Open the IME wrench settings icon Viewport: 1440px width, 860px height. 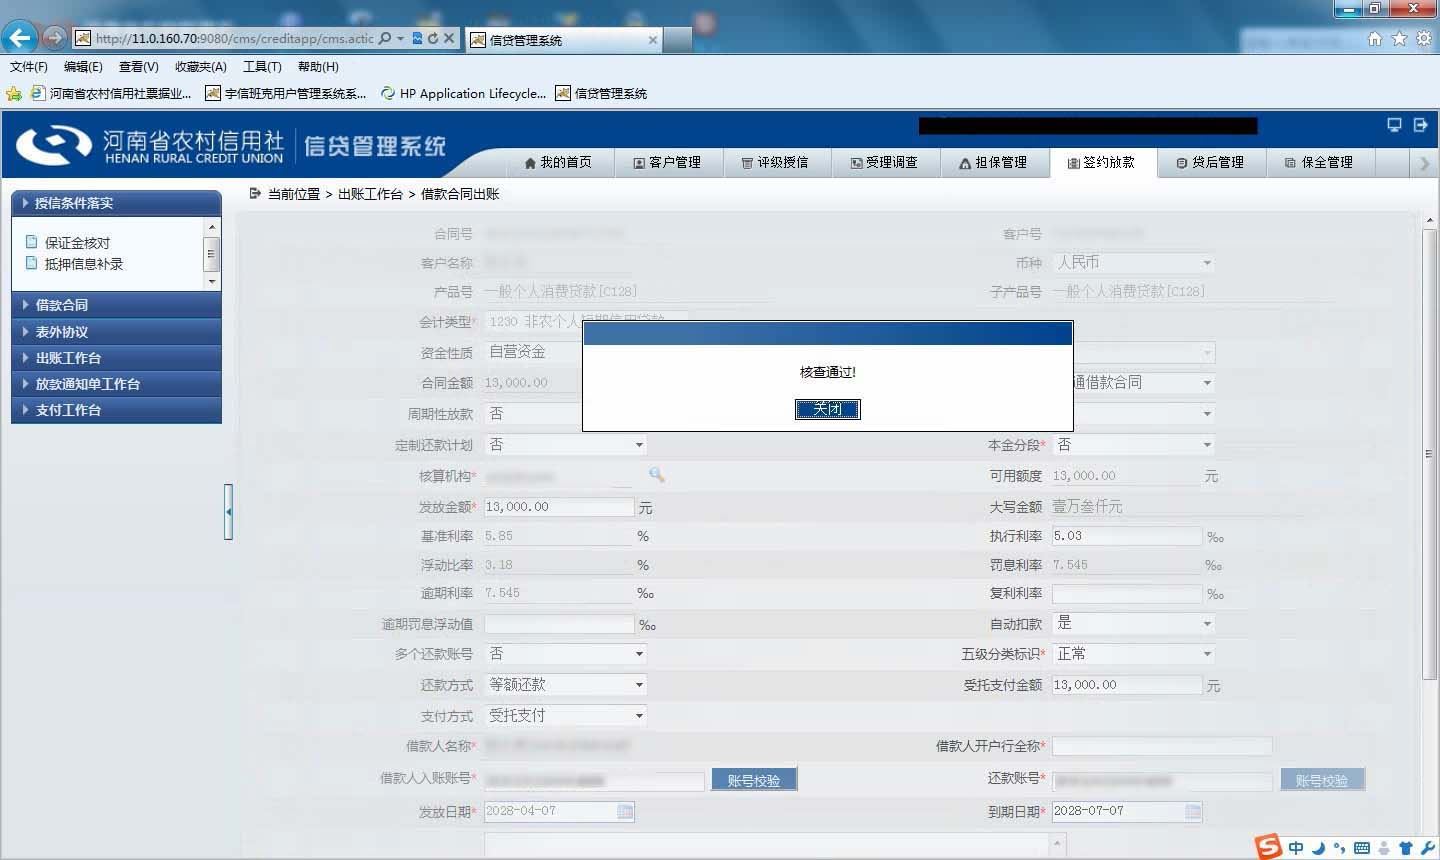coord(1428,848)
